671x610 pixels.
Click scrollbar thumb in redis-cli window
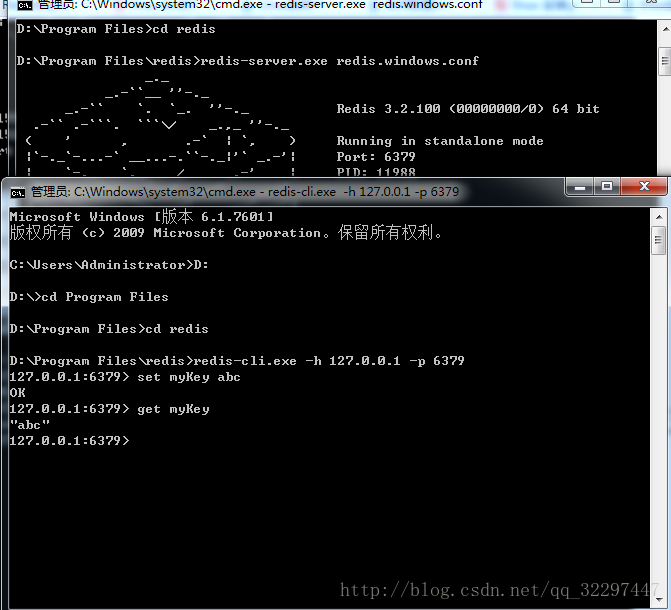pyautogui.click(x=659, y=241)
